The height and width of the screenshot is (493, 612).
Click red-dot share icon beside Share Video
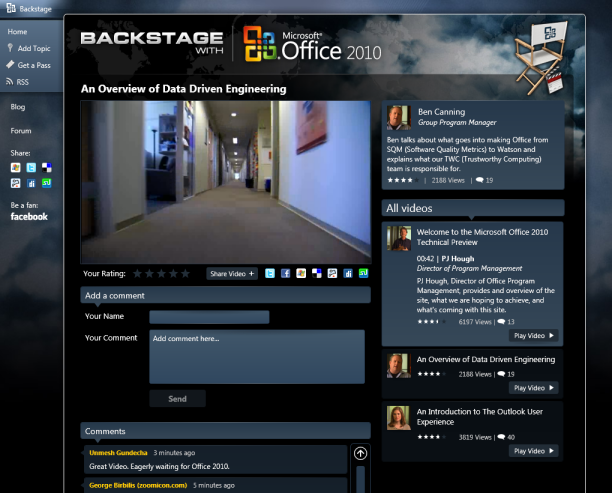point(332,273)
